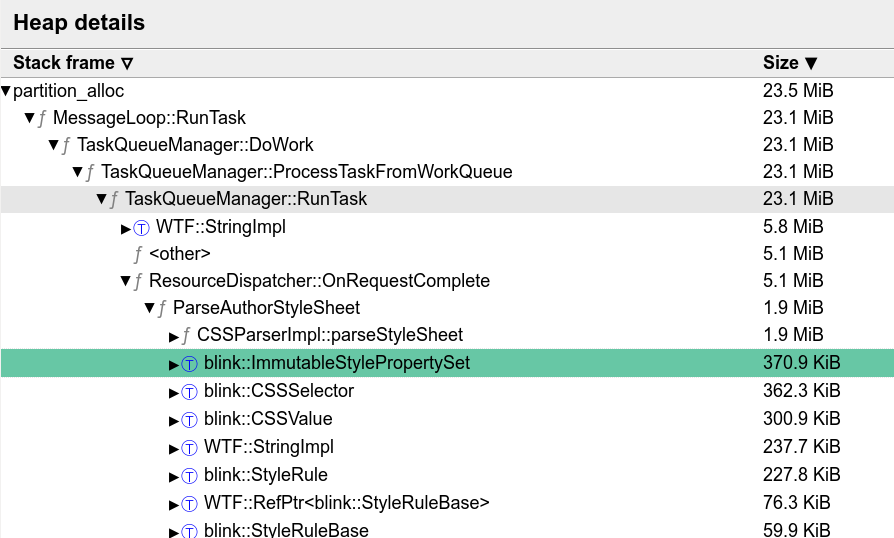Viewport: 894px width, 538px height.
Task: Expand blink::ImmutableStylePropertySet node
Action: (174, 364)
